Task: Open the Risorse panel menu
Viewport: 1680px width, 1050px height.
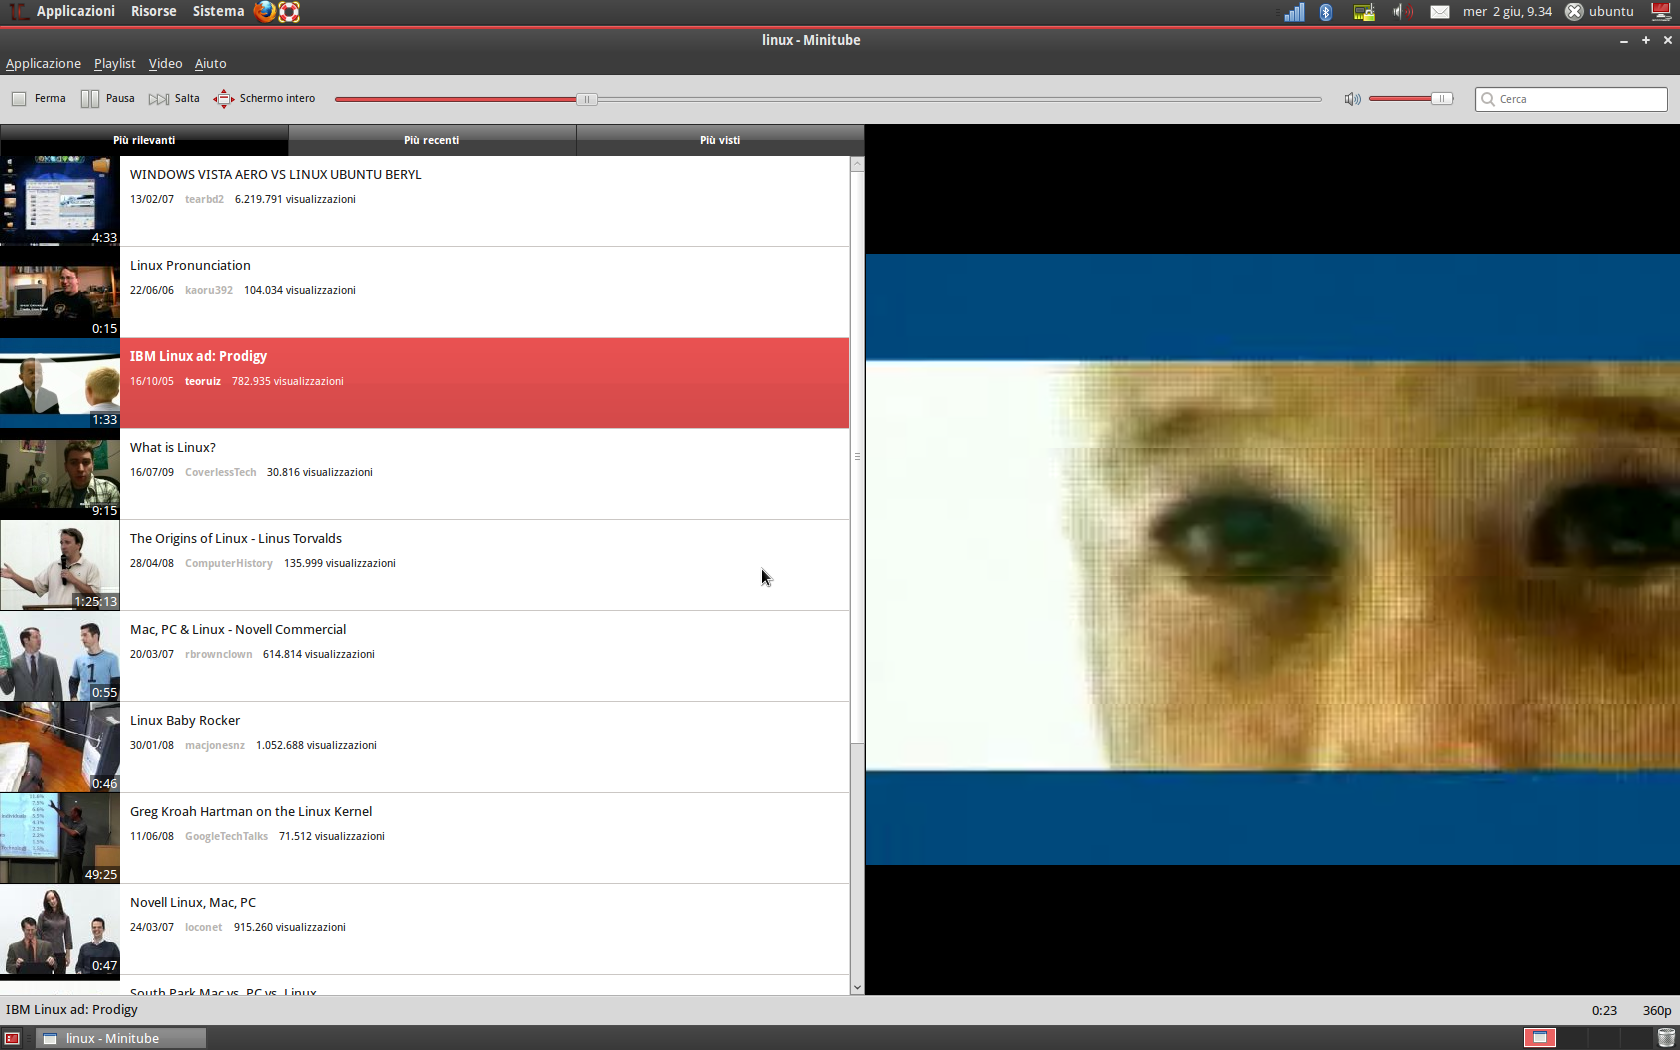Action: 153,11
